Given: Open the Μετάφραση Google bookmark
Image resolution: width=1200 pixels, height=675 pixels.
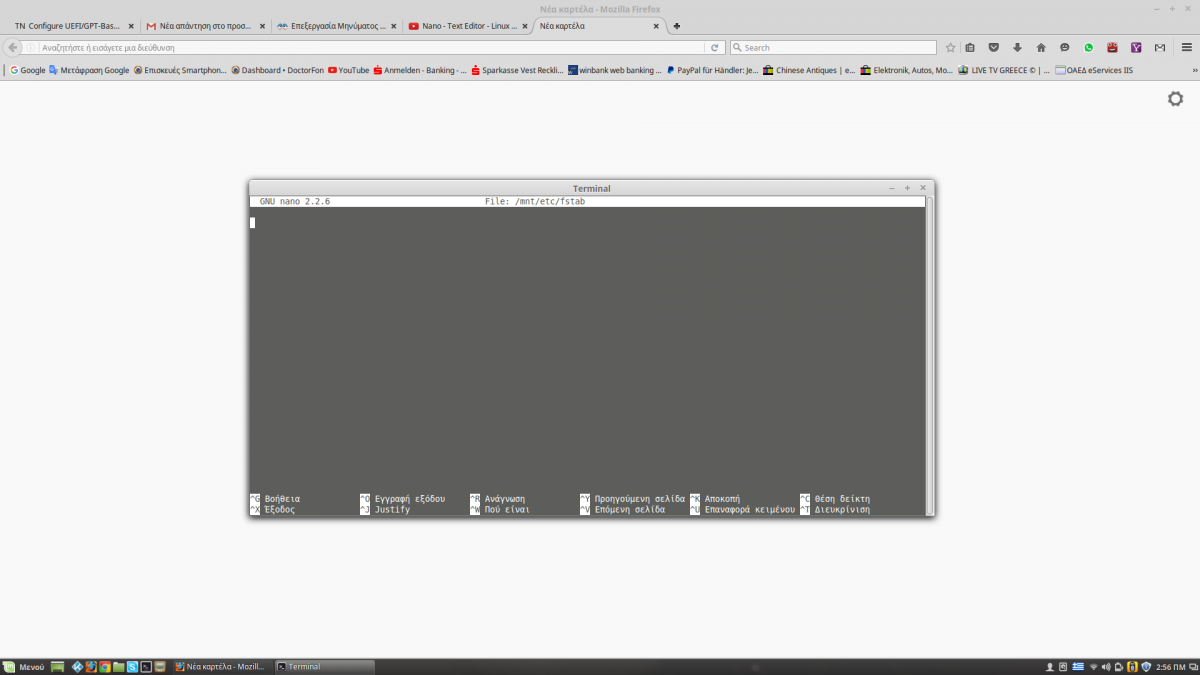Looking at the screenshot, I should click(x=89, y=70).
